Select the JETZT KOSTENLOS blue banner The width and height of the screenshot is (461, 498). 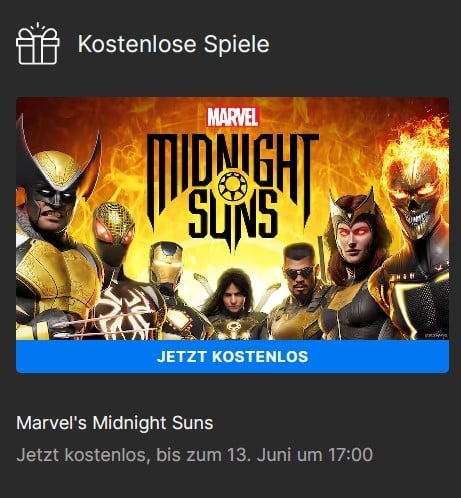(232, 356)
